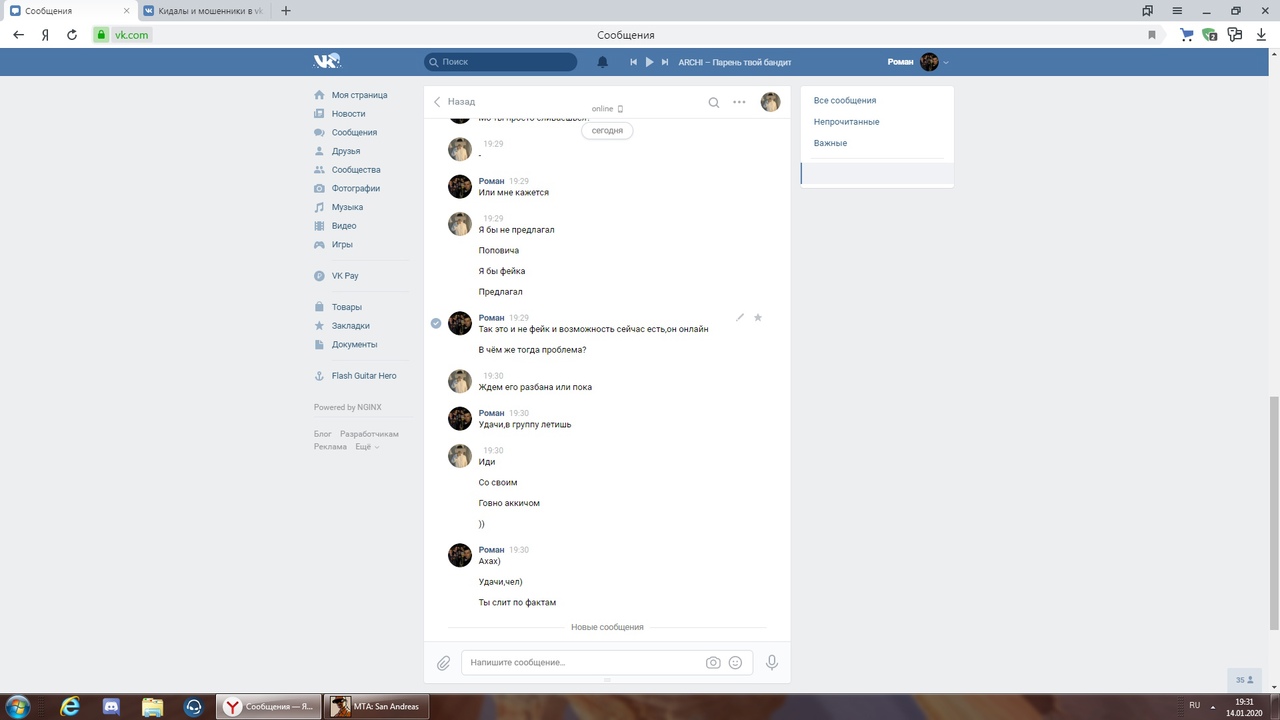Open the emoji smiley picker
Screen dimensions: 1280x720
735,663
